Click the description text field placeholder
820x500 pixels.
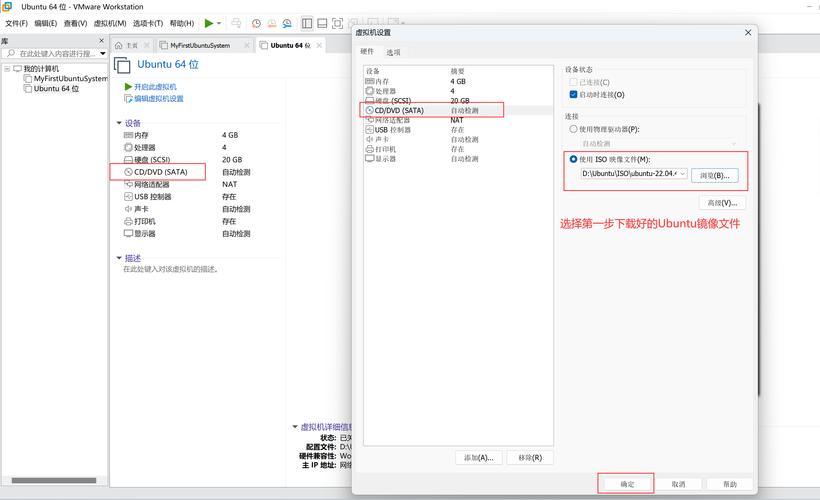pos(171,269)
